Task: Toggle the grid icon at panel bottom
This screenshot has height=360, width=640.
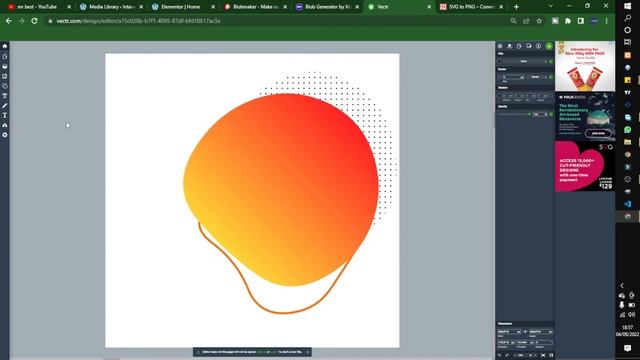Action: 551,356
